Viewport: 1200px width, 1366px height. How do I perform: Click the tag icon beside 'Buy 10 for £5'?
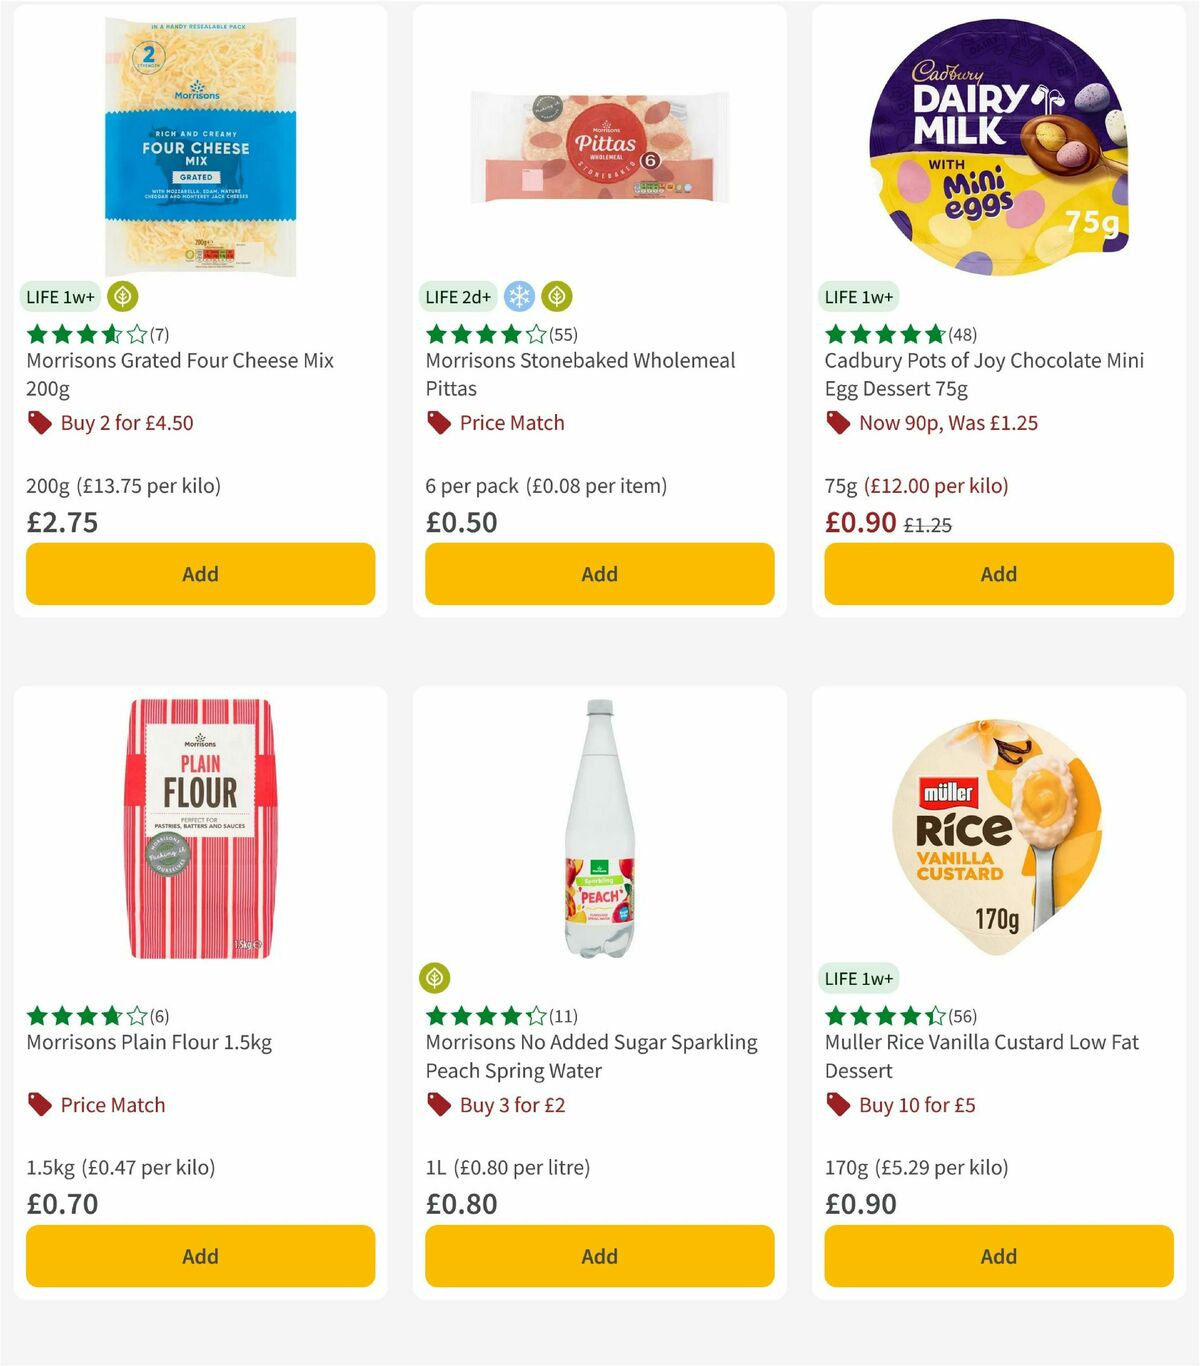pos(838,1105)
